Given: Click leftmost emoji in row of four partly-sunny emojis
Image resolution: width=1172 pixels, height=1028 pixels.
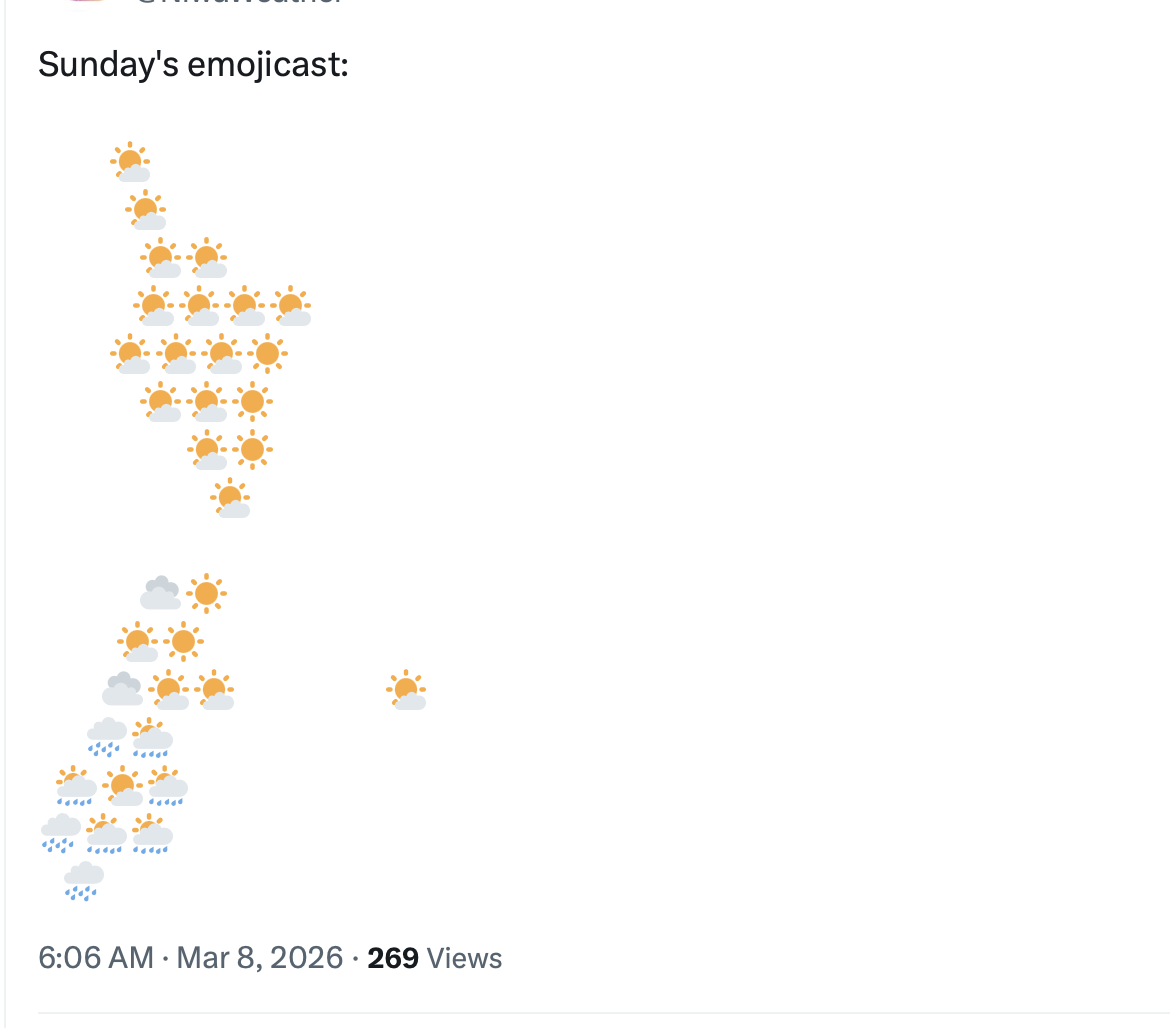Looking at the screenshot, I should coord(153,306).
